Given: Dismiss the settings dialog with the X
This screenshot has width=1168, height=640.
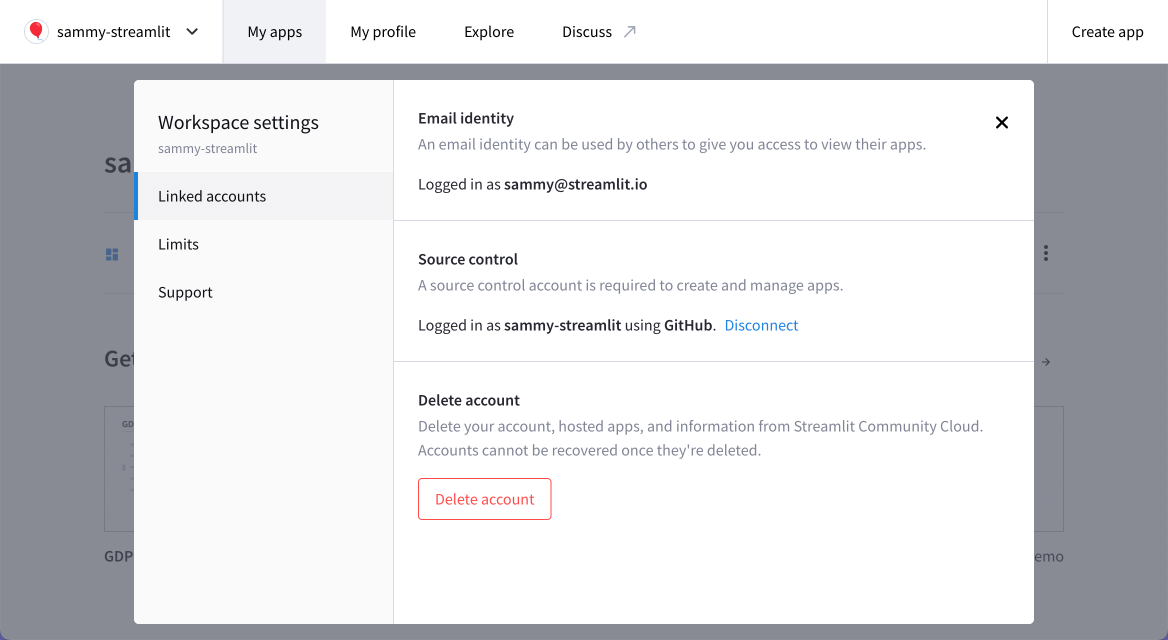Looking at the screenshot, I should tap(1001, 122).
